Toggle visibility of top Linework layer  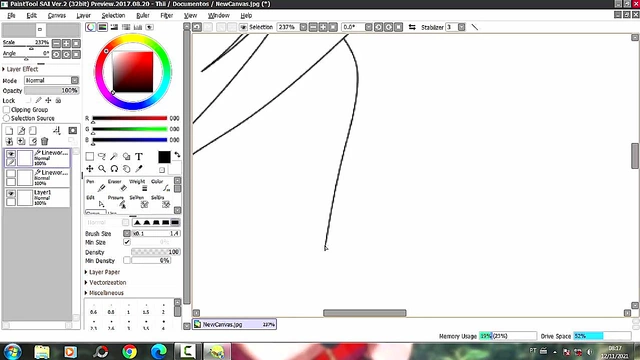point(11,154)
